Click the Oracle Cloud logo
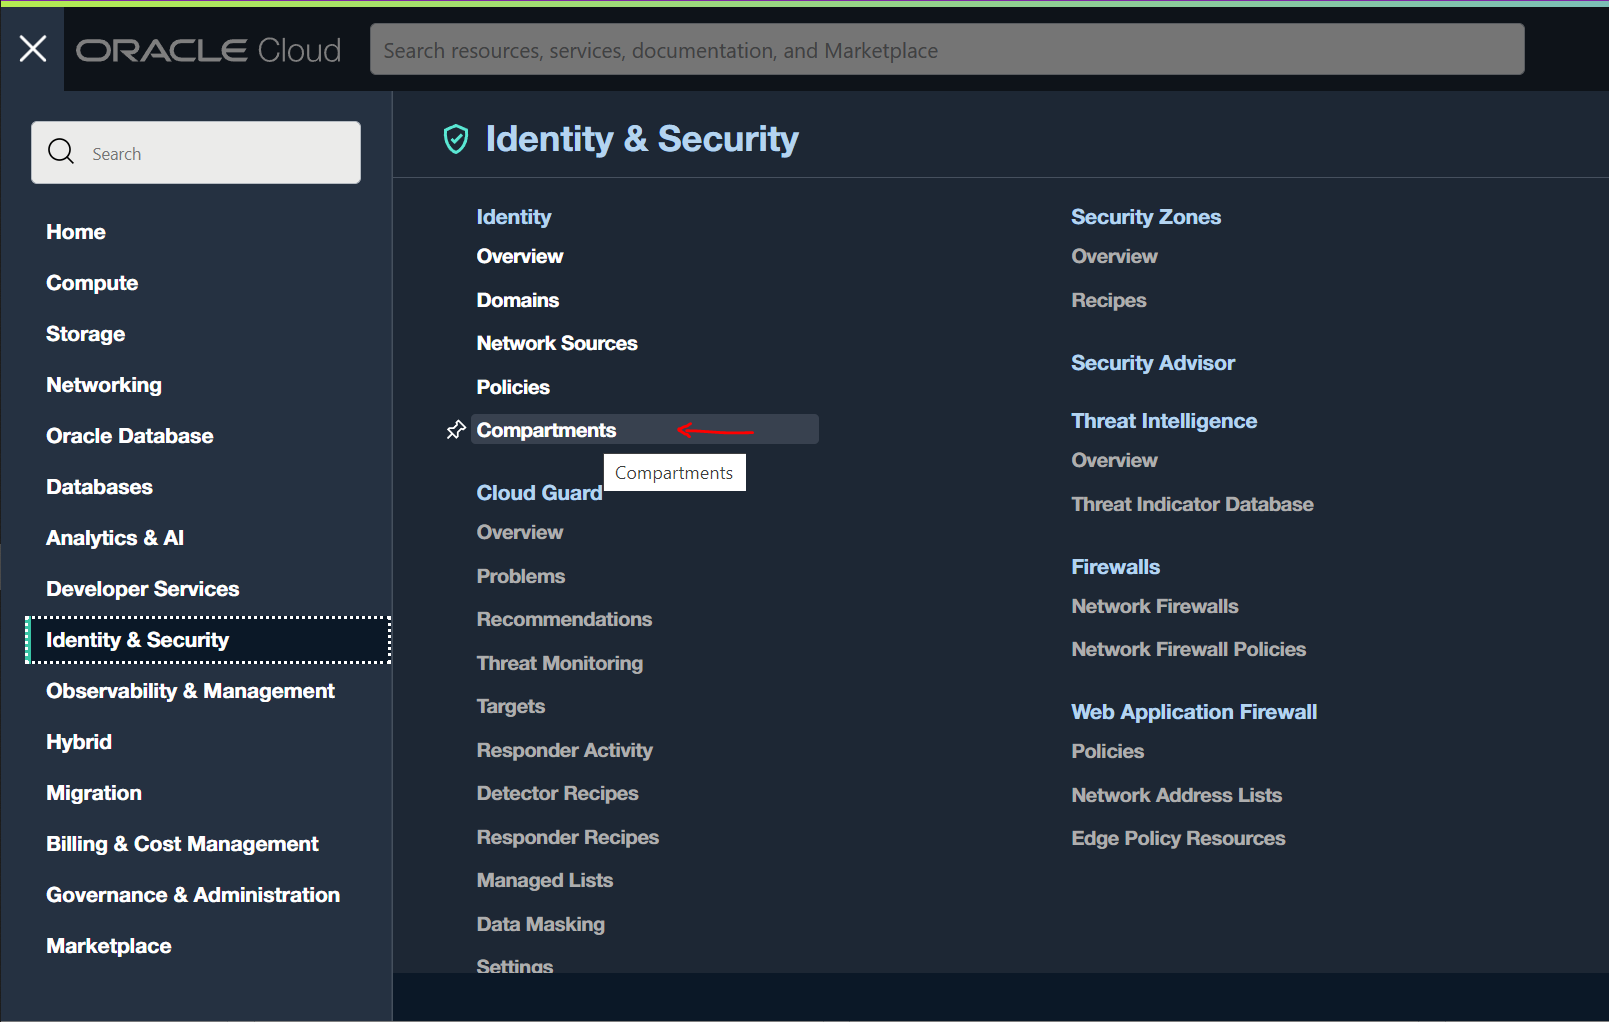Screen dimensions: 1609x1022 pyautogui.click(x=209, y=50)
